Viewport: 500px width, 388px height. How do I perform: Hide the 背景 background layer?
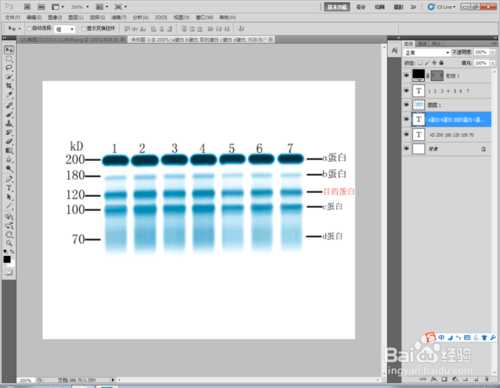point(406,148)
